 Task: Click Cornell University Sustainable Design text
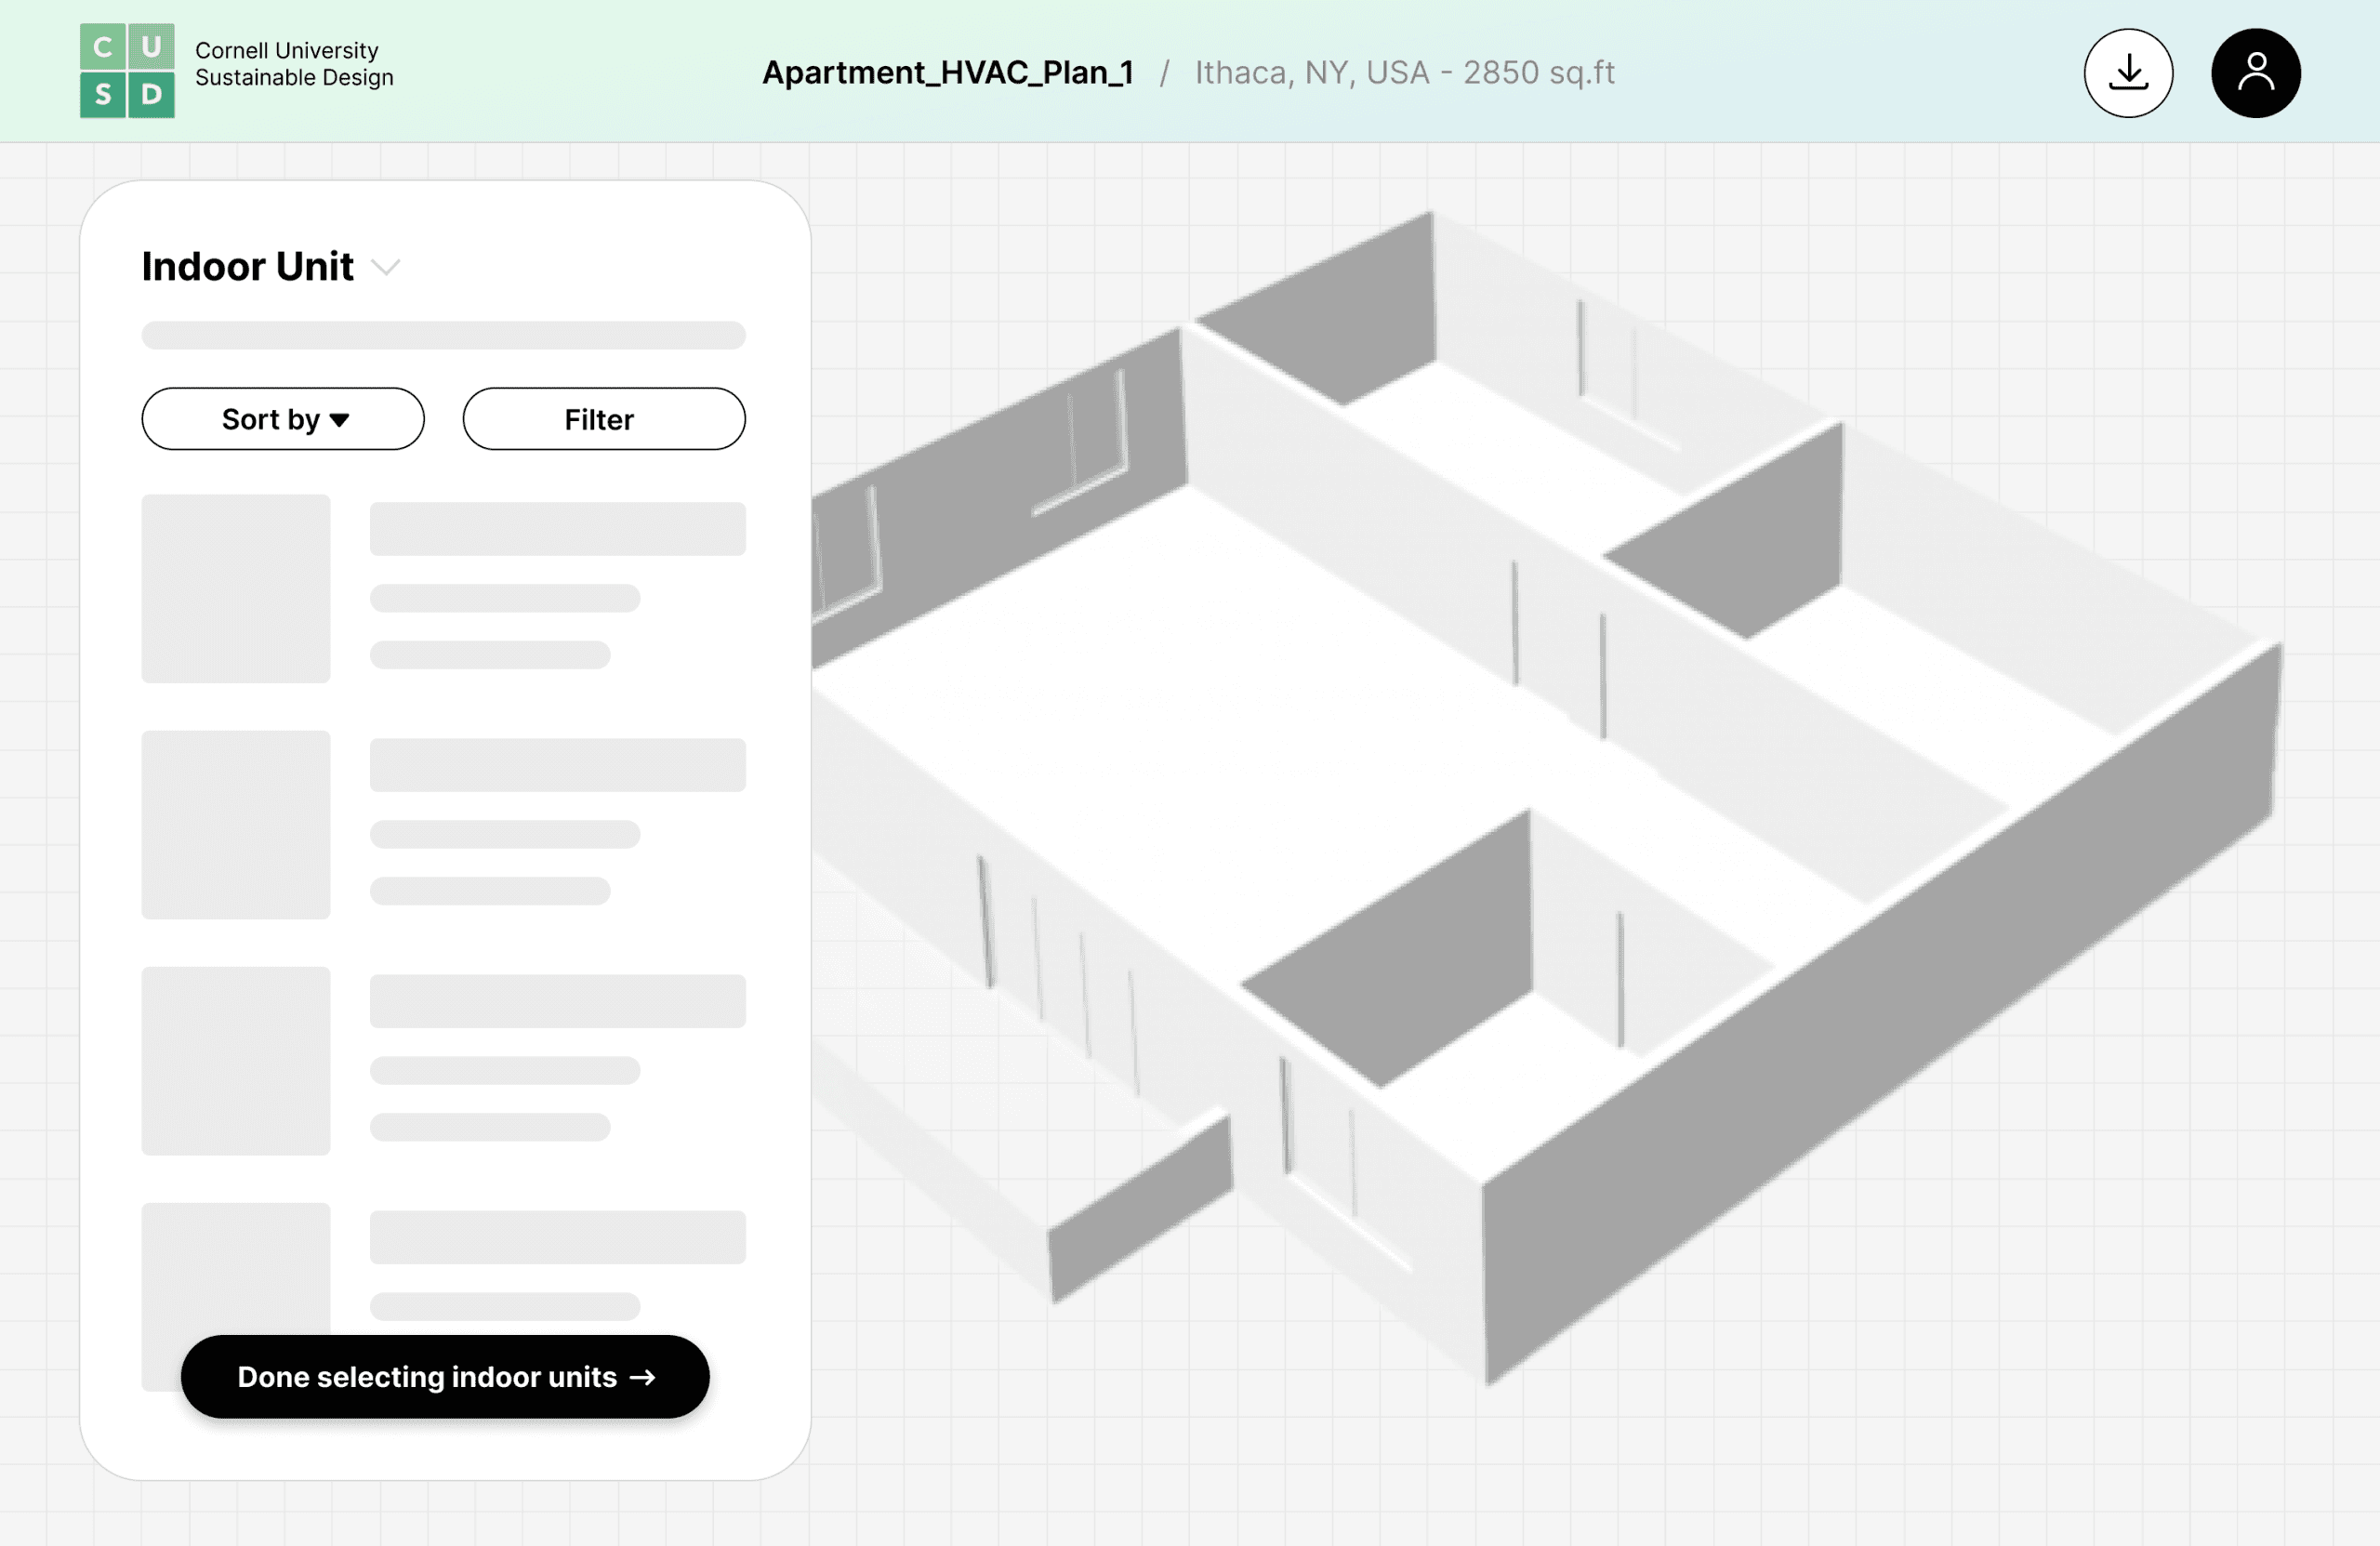[294, 64]
